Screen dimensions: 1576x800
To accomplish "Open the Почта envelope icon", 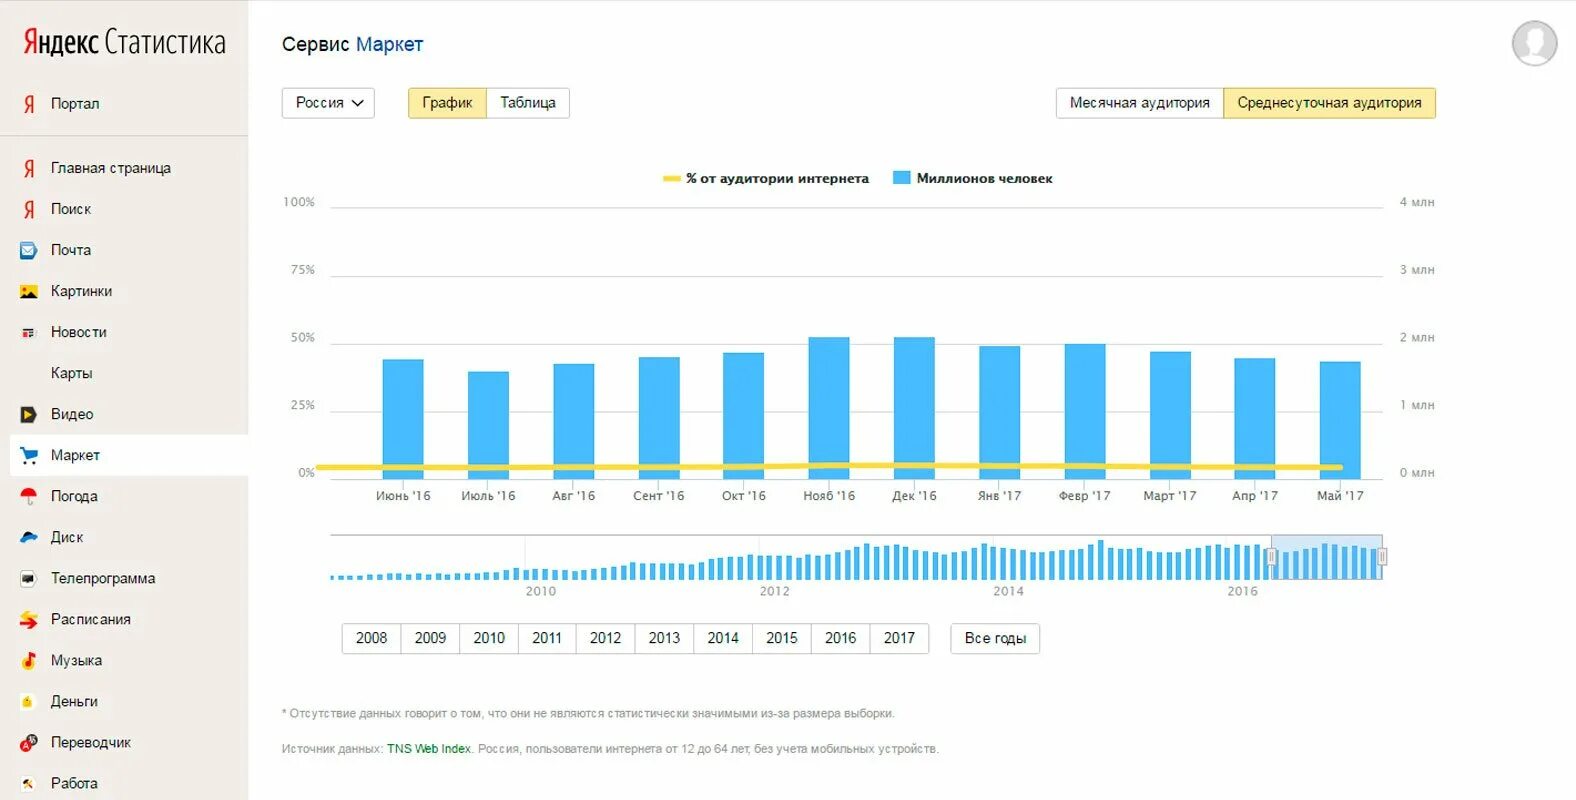I will [29, 251].
